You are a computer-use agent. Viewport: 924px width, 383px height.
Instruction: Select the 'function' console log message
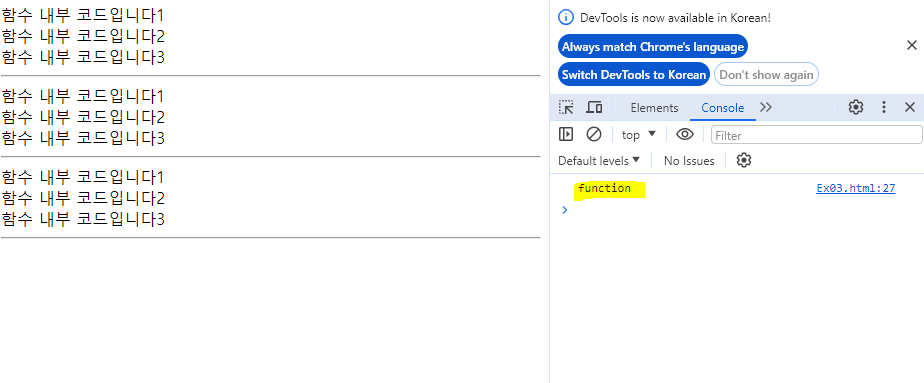tap(605, 189)
